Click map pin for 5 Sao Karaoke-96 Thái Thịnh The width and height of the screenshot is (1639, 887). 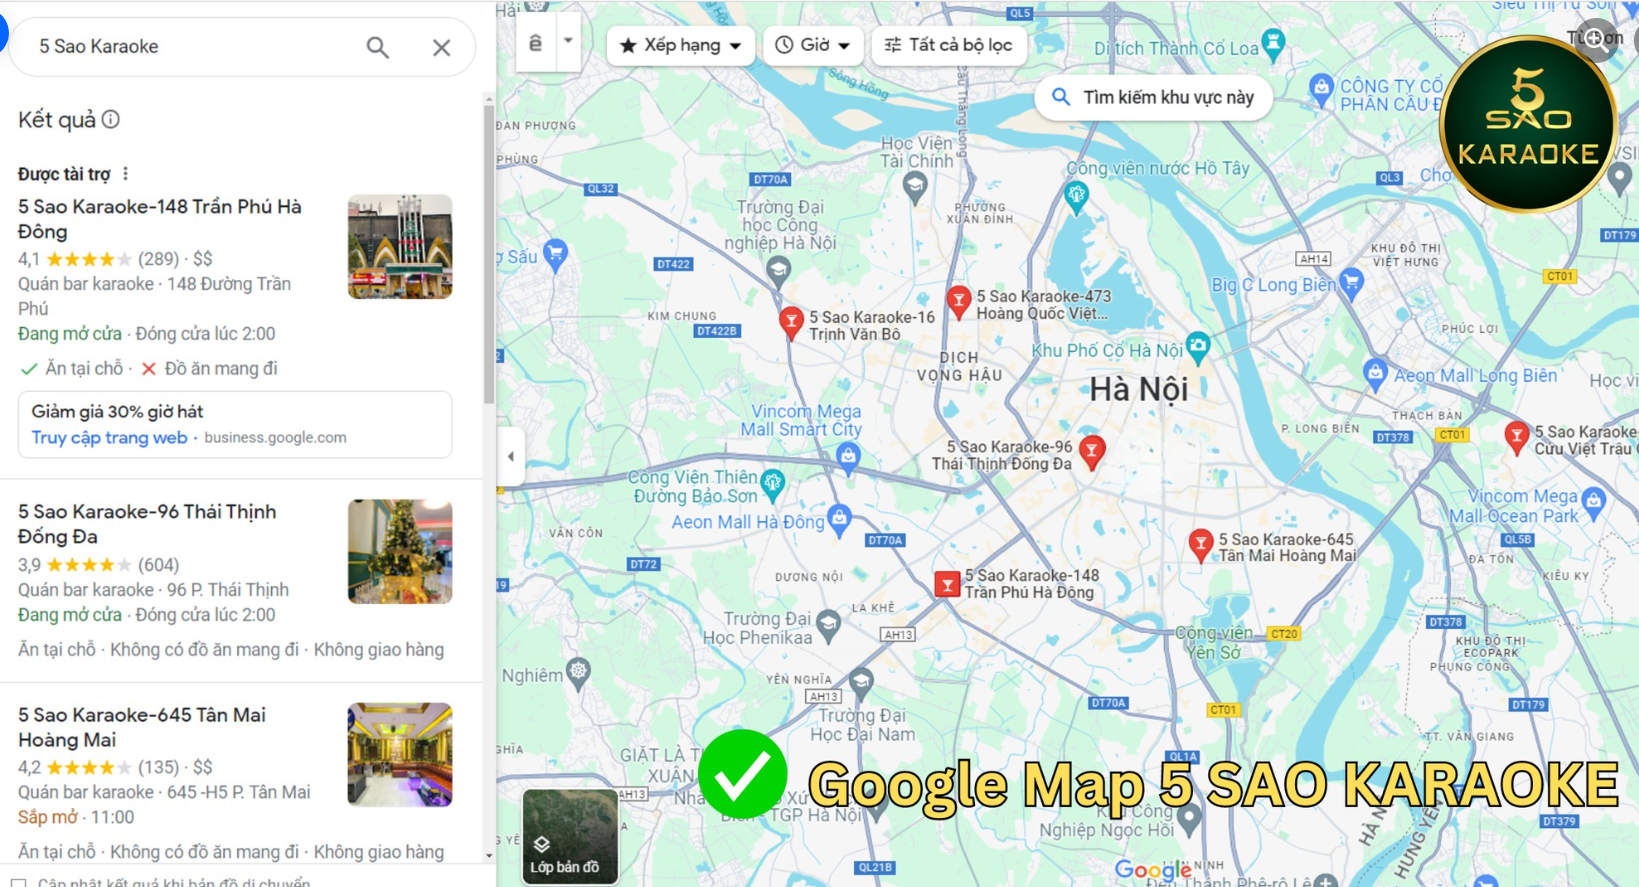1092,451
